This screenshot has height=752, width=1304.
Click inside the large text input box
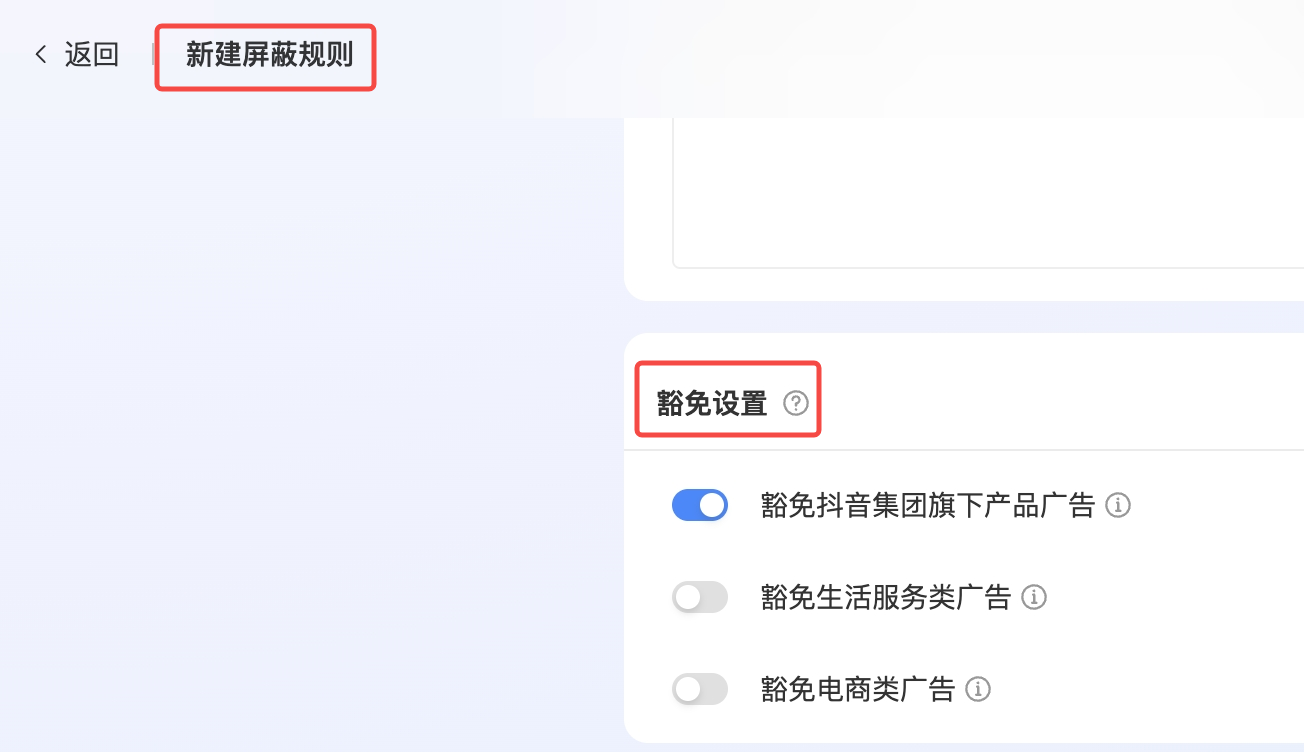(x=988, y=192)
